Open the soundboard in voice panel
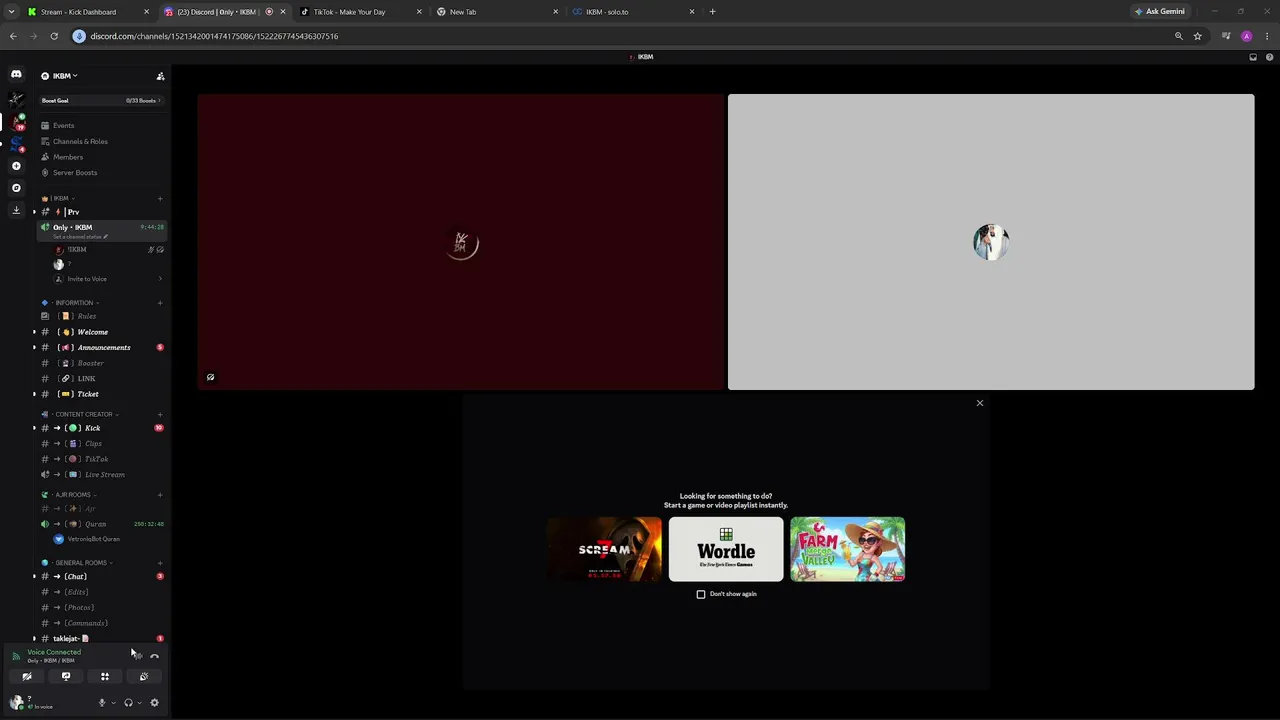 [143, 677]
